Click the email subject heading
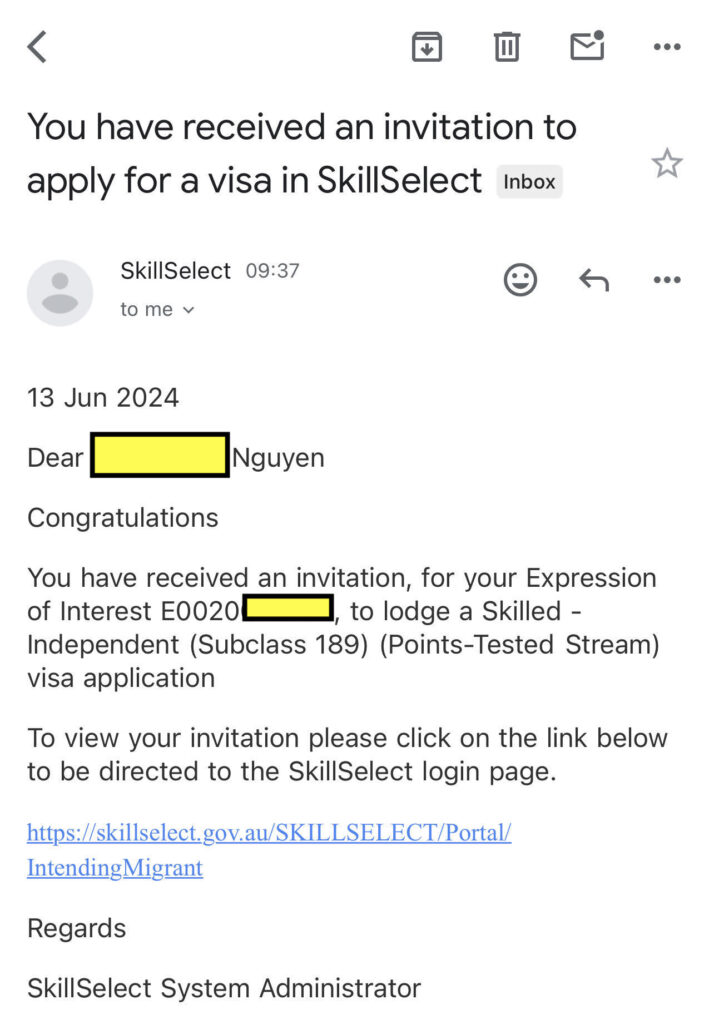714x1024 pixels. click(300, 154)
